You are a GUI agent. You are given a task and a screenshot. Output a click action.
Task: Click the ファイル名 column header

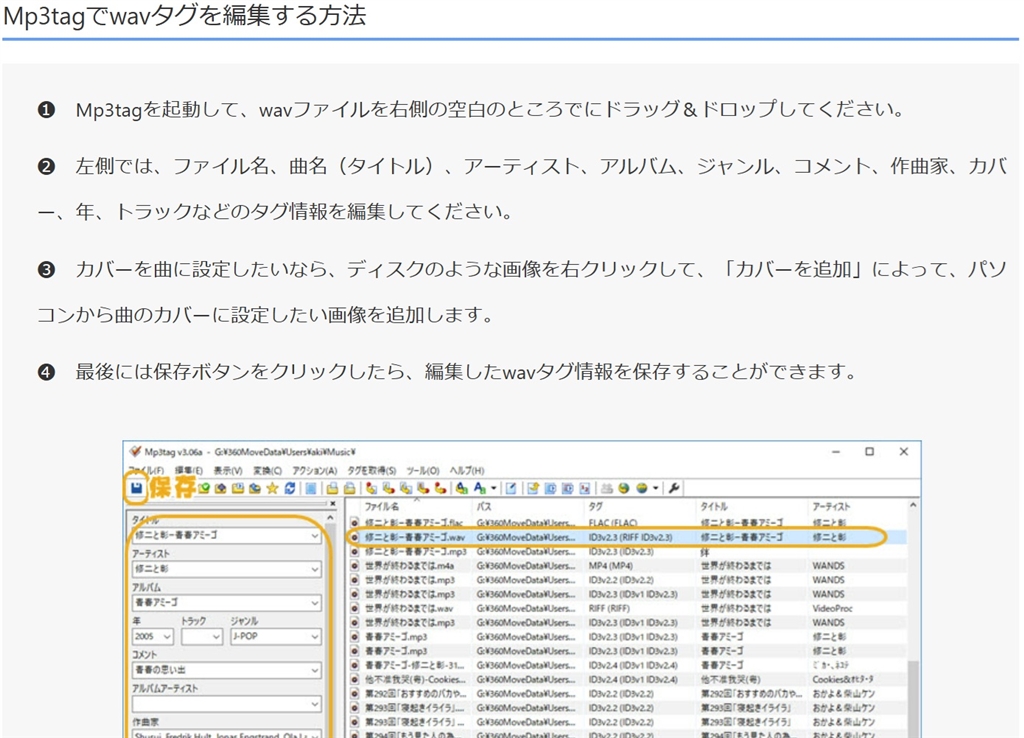[x=382, y=507]
